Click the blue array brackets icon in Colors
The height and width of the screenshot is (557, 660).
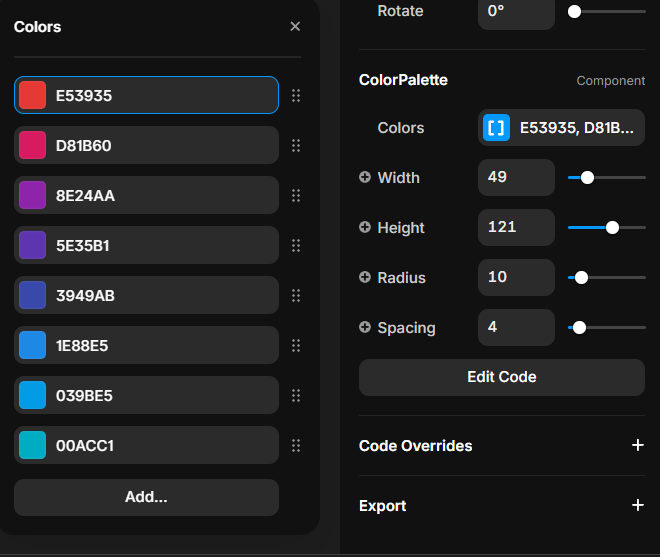click(496, 128)
